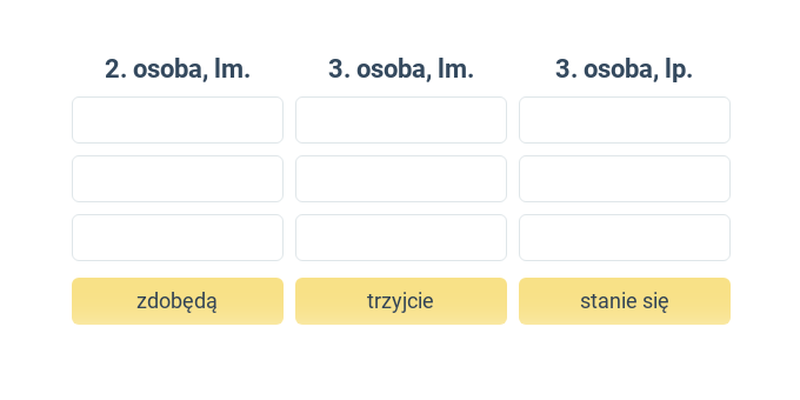This screenshot has height=400, width=800.
Task: Select the yellow 'zdobędą' word tile
Action: click(x=178, y=301)
